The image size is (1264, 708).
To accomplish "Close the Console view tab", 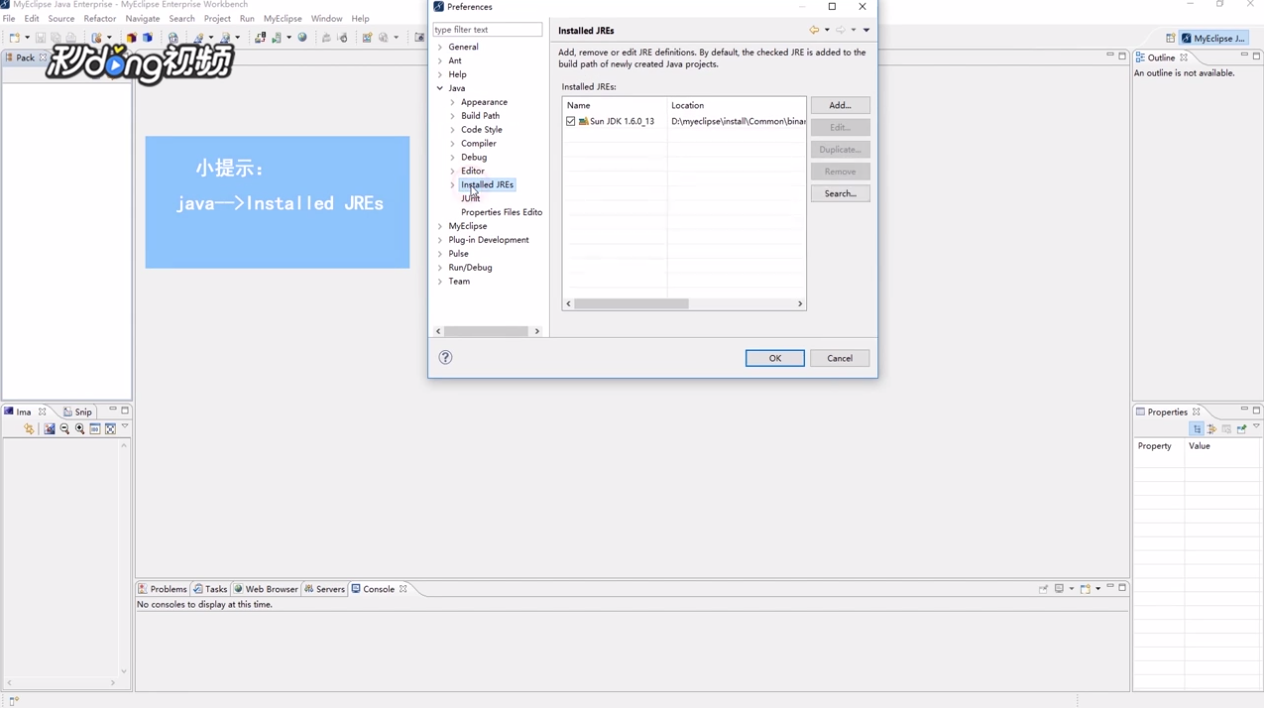I will 403,589.
